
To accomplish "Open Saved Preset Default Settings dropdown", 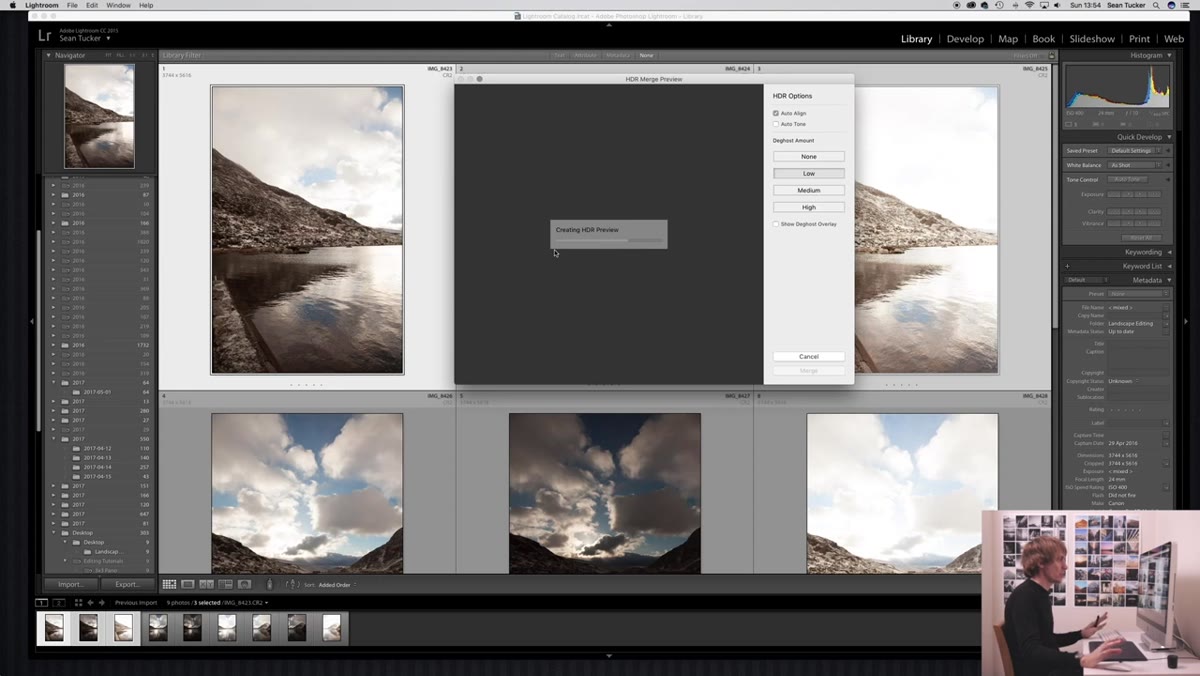I will (1134, 150).
